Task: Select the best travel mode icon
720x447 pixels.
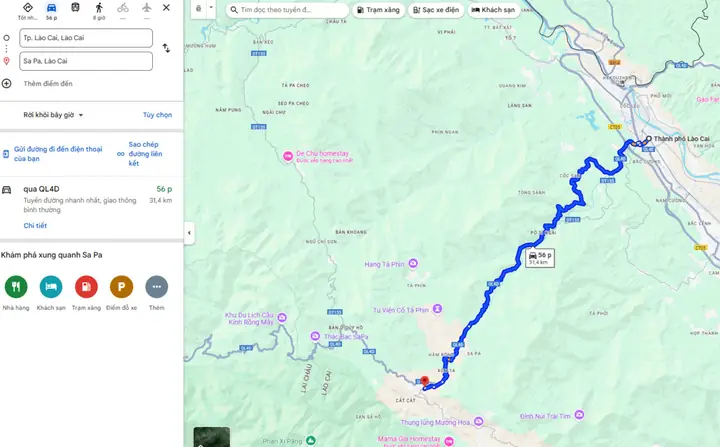Action: coord(28,8)
